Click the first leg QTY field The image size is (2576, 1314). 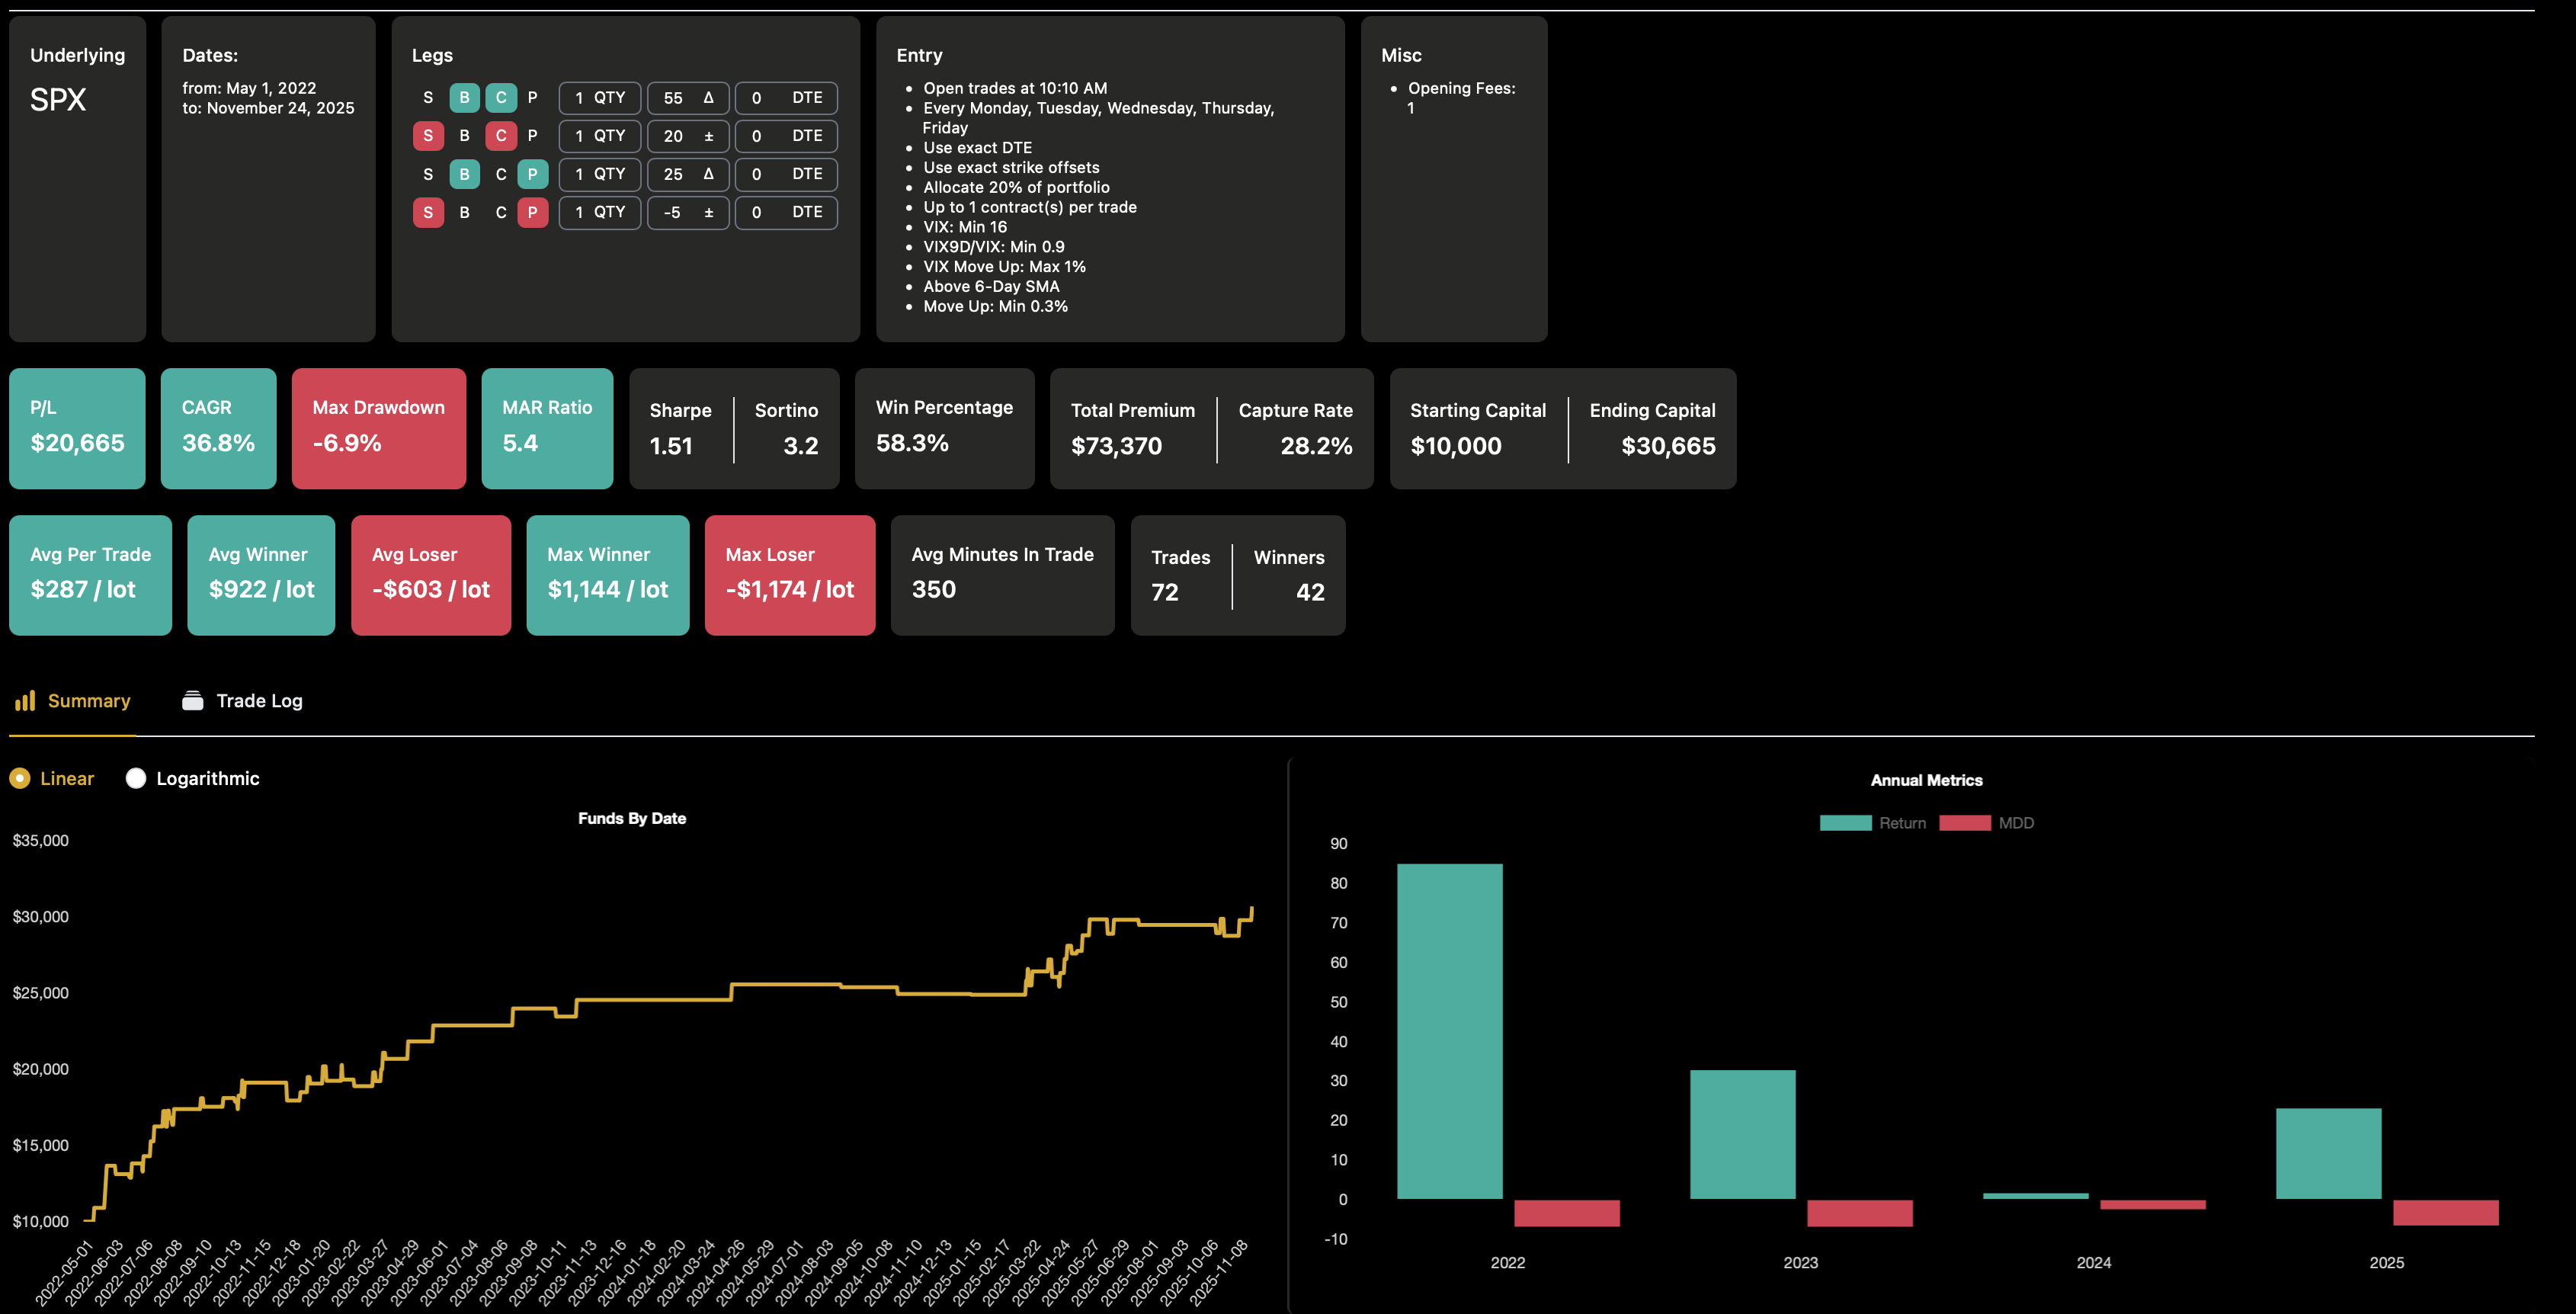(600, 98)
